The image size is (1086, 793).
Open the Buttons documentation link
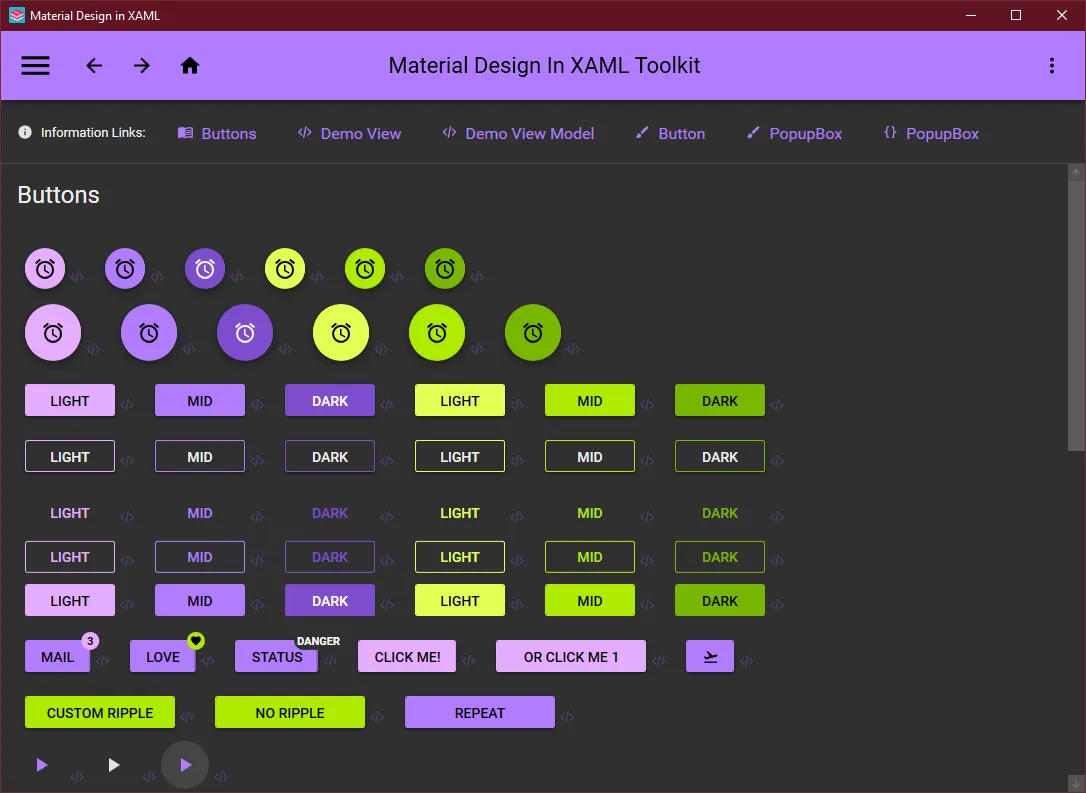pos(217,133)
